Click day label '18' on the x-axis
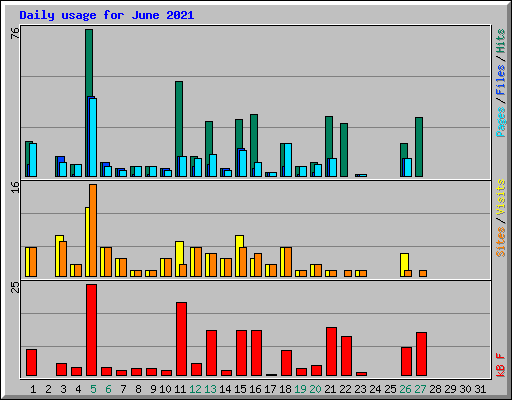 (x=285, y=389)
